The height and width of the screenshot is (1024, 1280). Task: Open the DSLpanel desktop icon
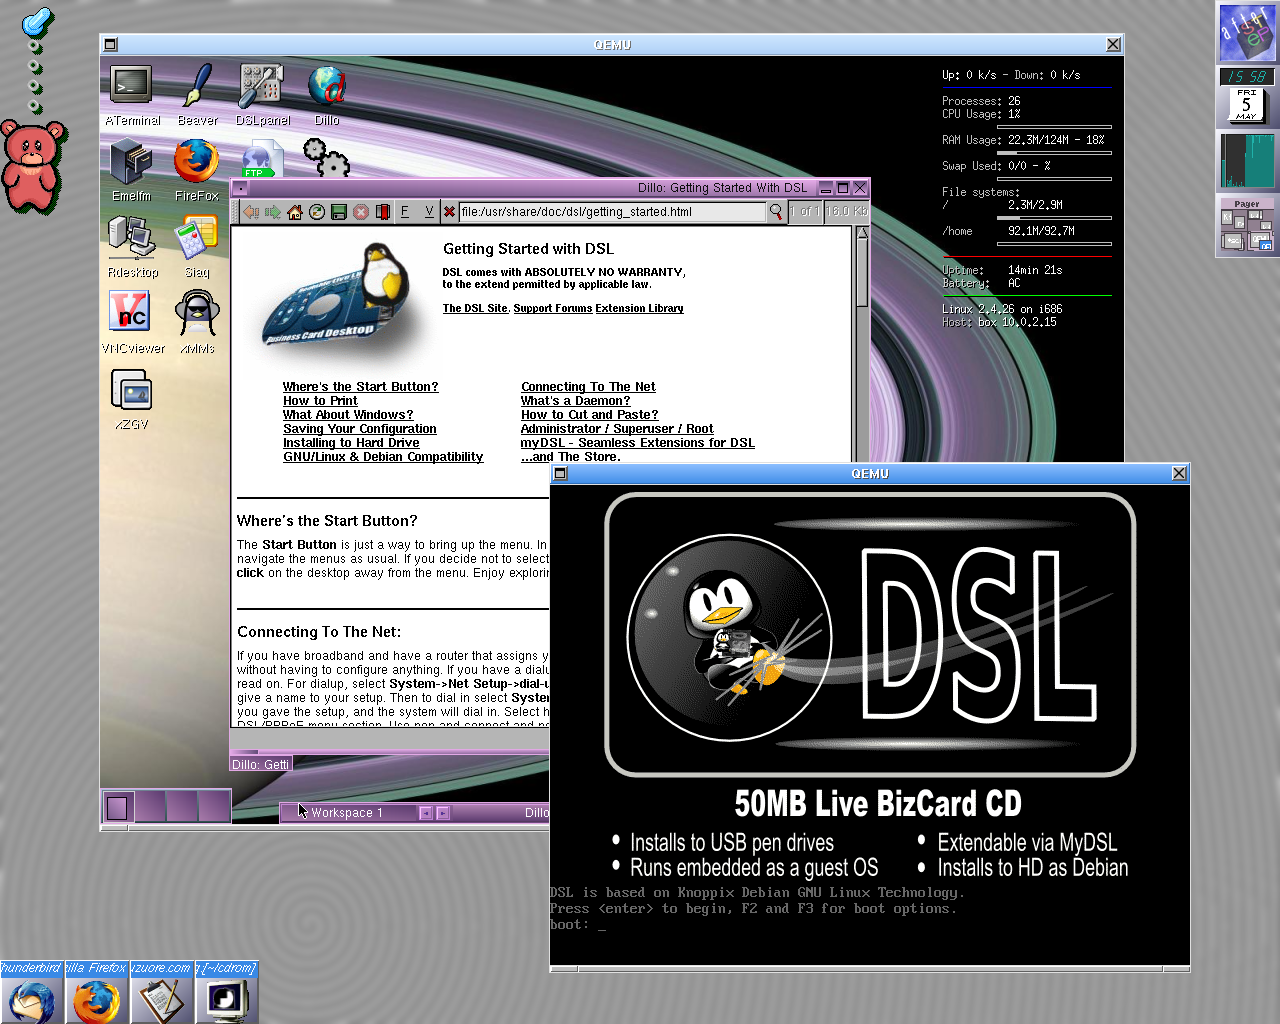tap(261, 86)
